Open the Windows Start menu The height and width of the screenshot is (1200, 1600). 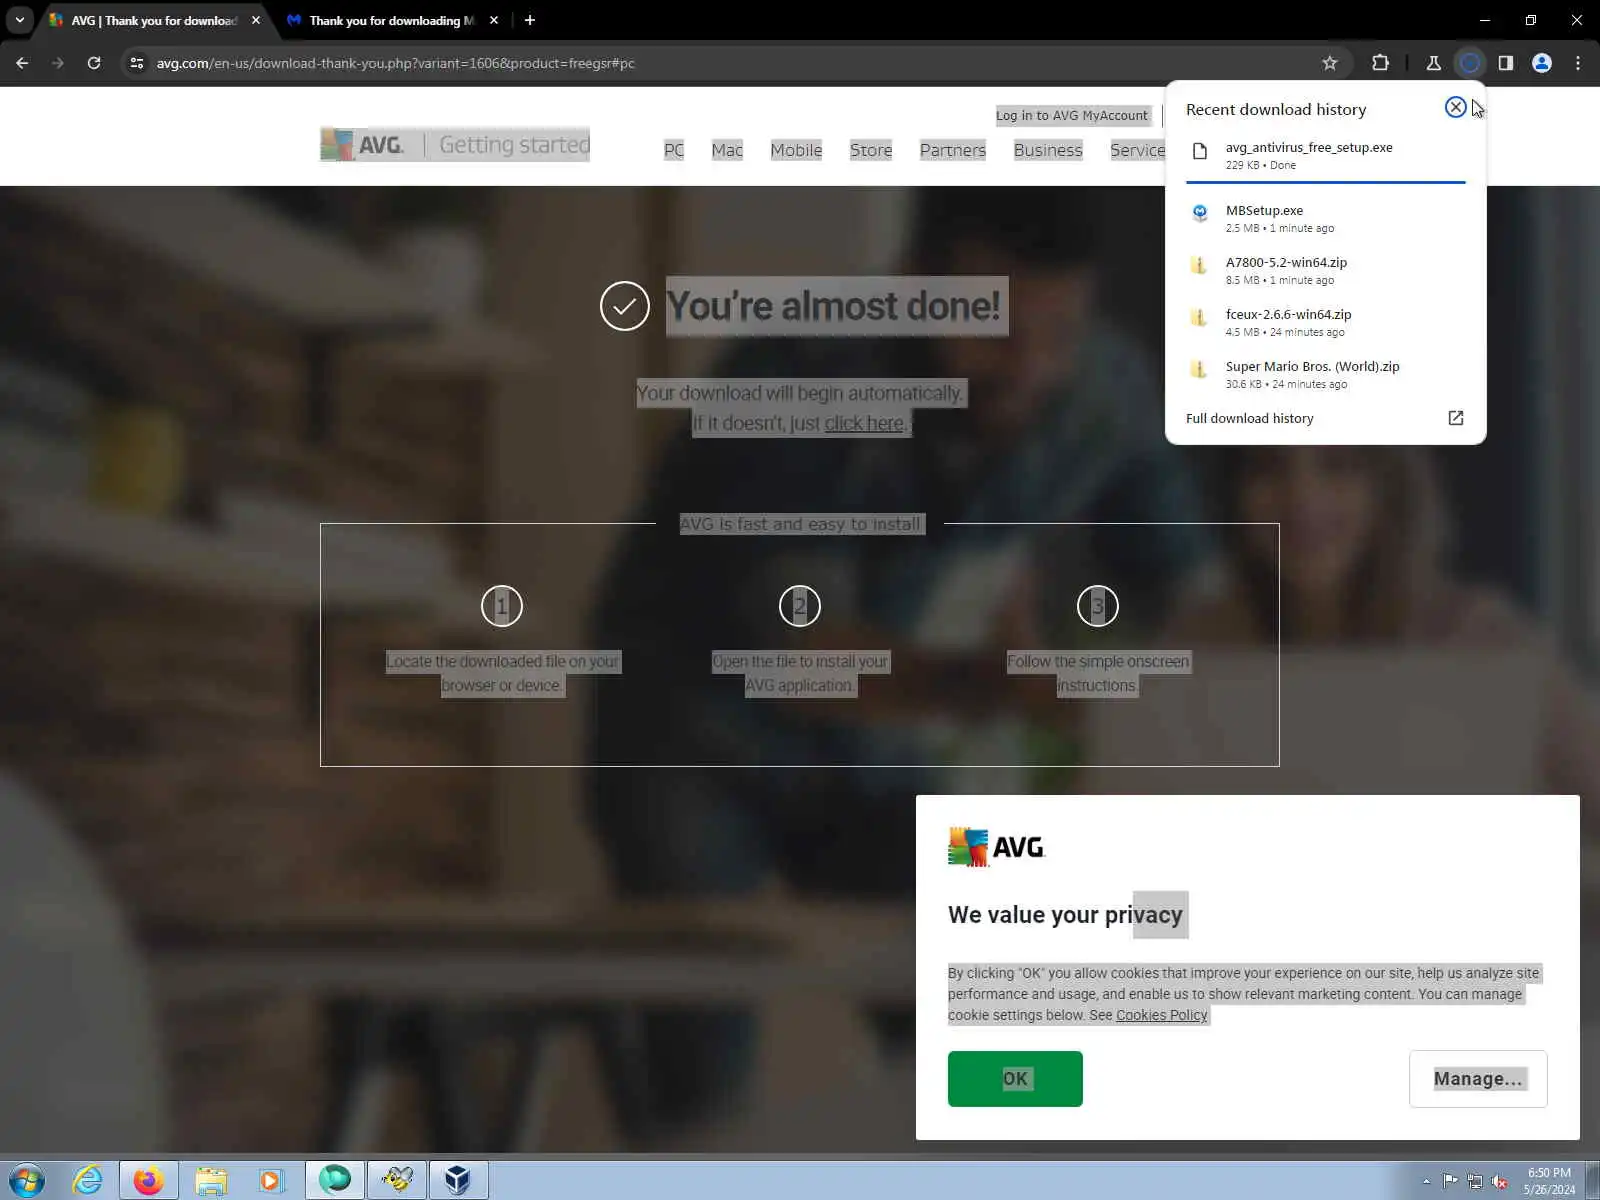tap(27, 1180)
